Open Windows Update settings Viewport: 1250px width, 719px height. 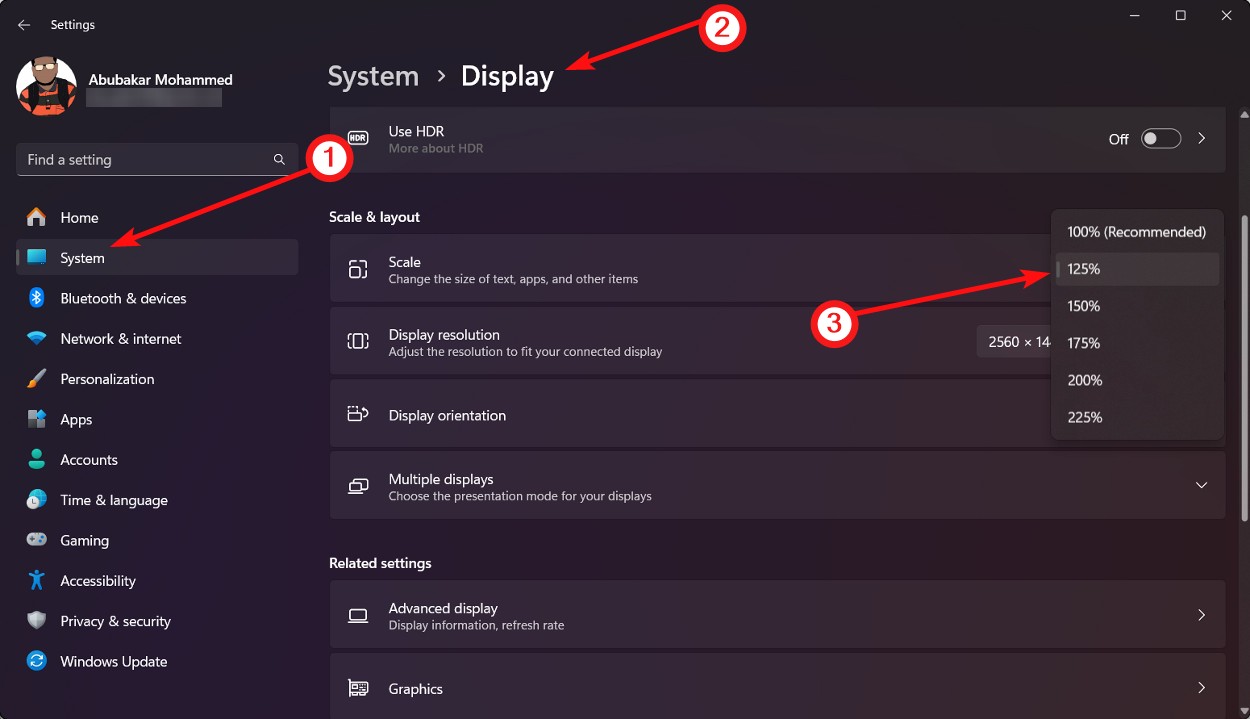pyautogui.click(x=113, y=661)
